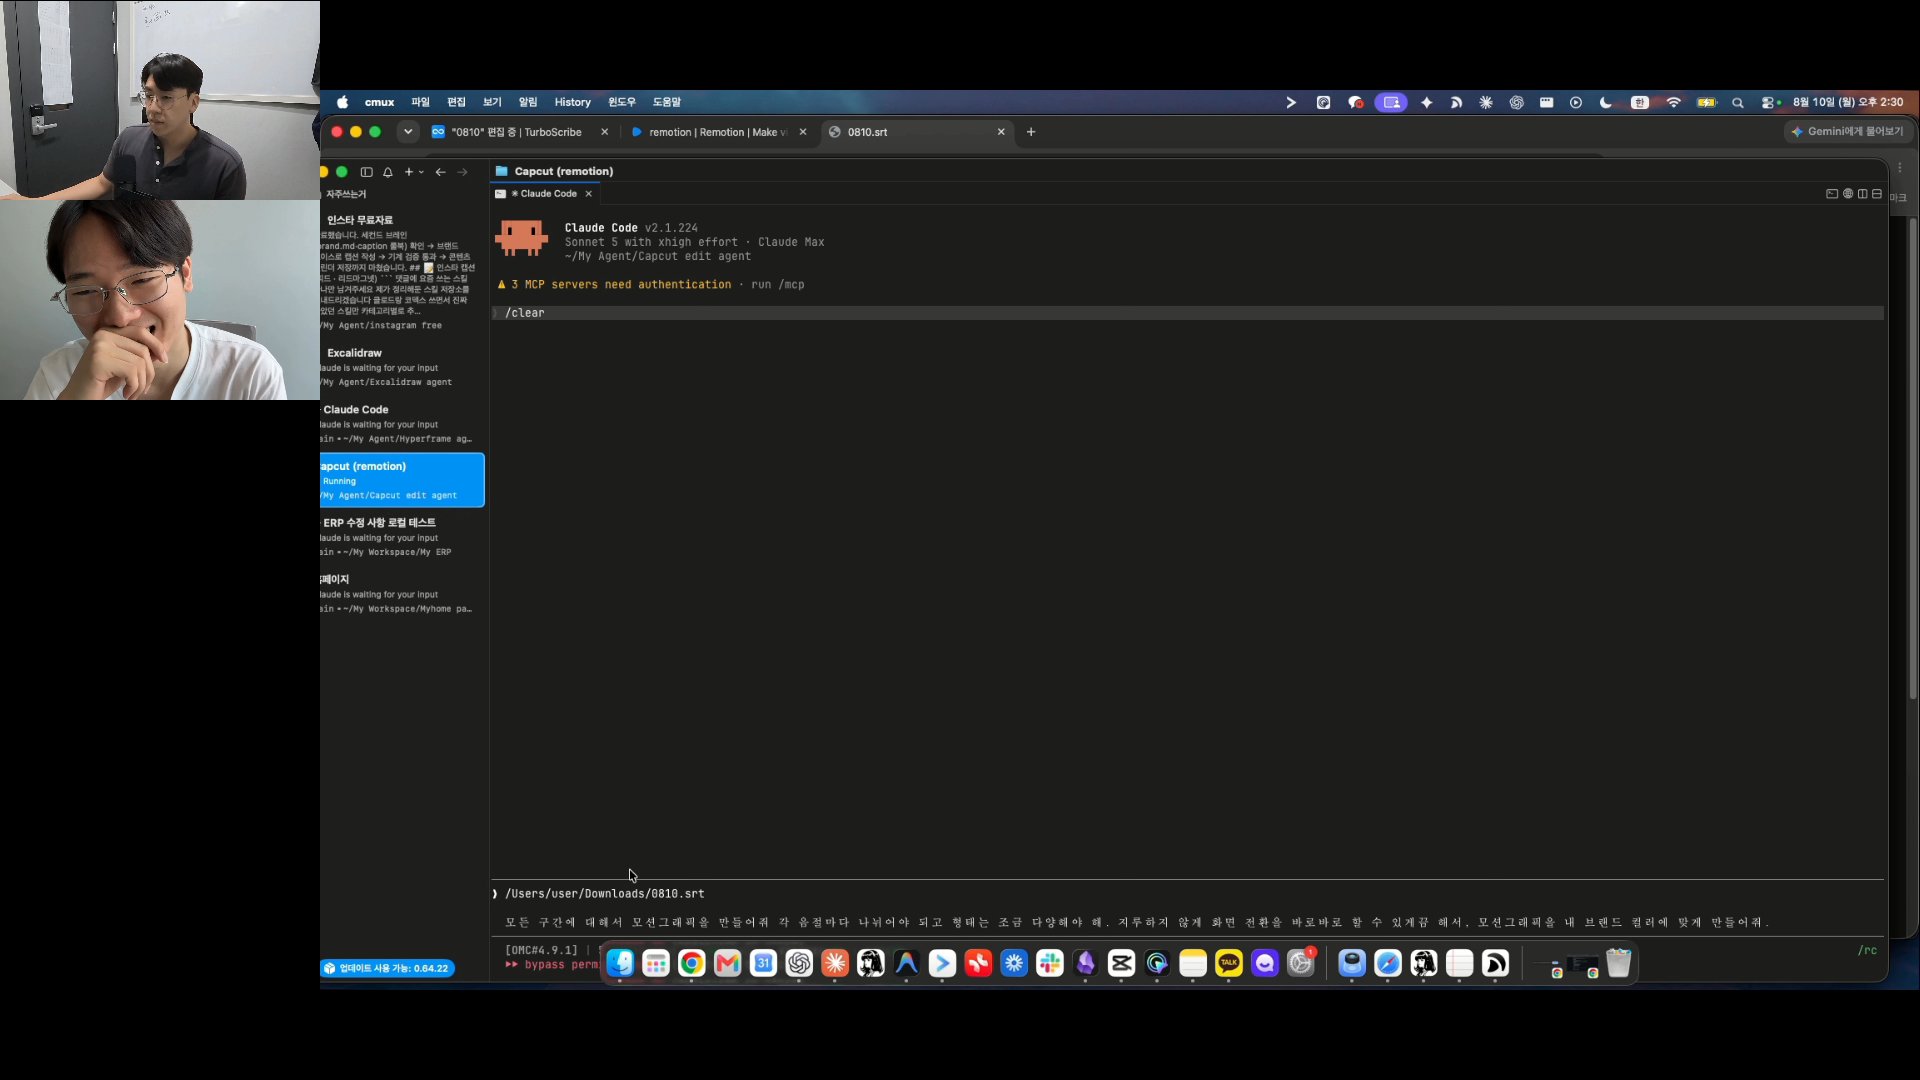Viewport: 1920px width, 1080px height.
Task: Open a new browser tab
Action: [x=1031, y=132]
